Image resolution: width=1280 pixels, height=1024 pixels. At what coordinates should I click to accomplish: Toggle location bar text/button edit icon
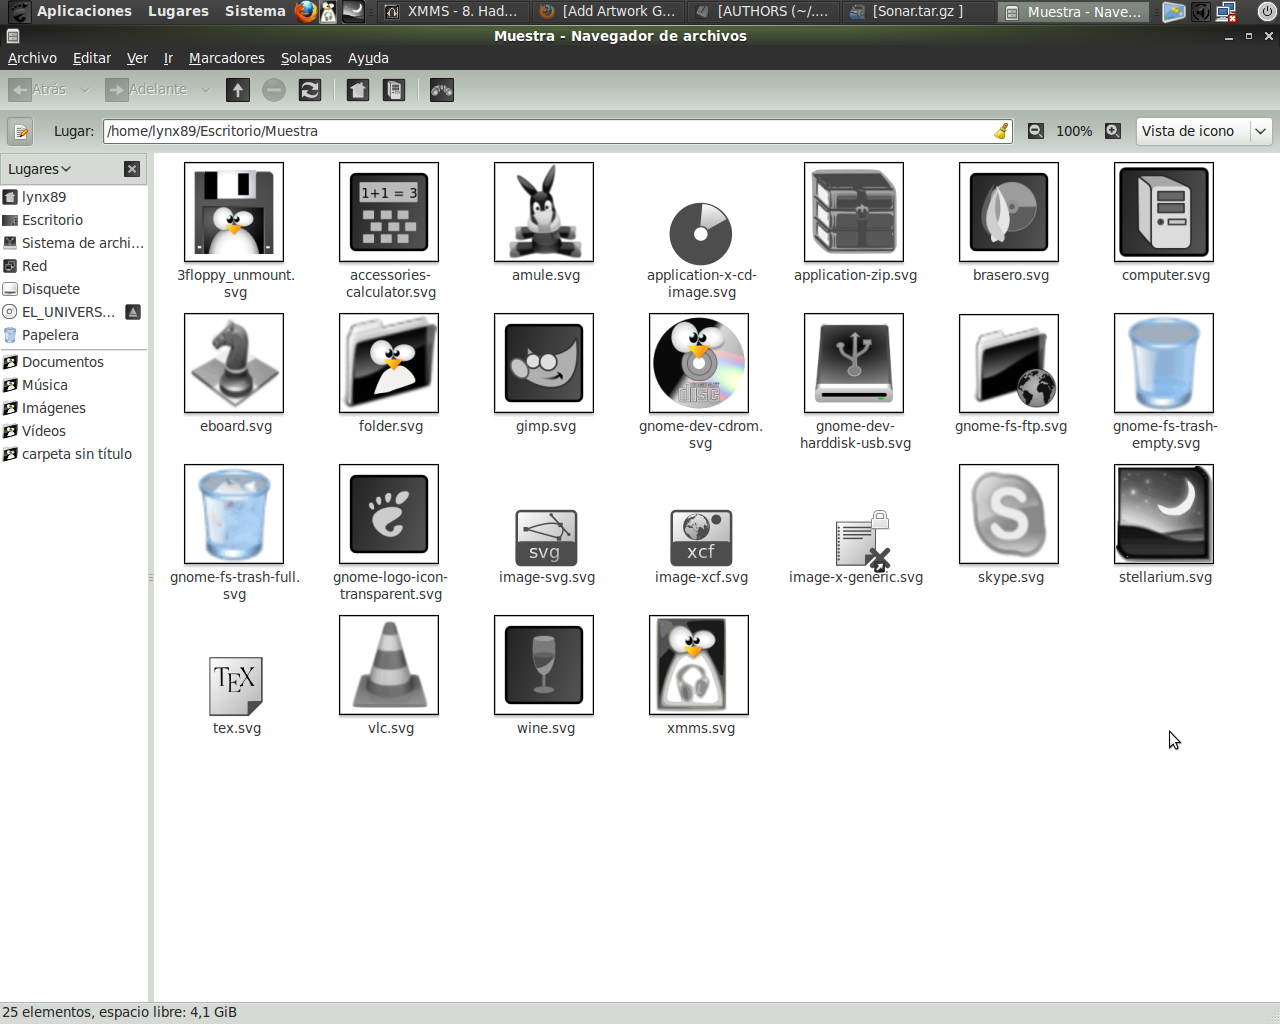(x=21, y=131)
